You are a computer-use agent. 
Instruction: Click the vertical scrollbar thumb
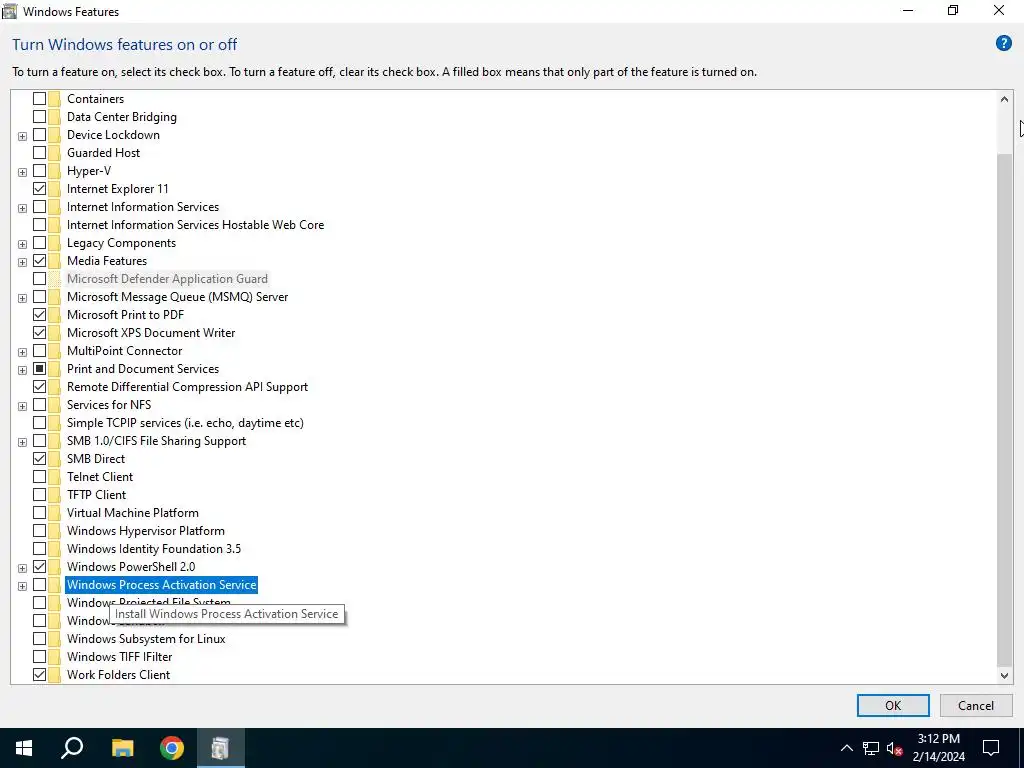pos(1004,410)
